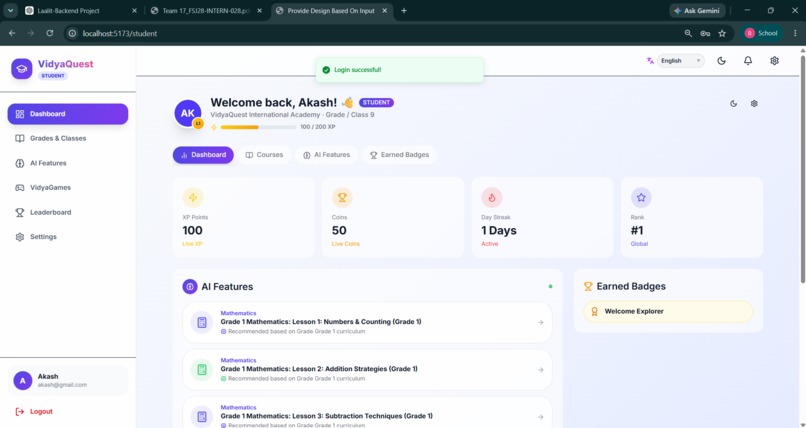
Task: Open the browser three-dot menu
Action: pos(795,33)
